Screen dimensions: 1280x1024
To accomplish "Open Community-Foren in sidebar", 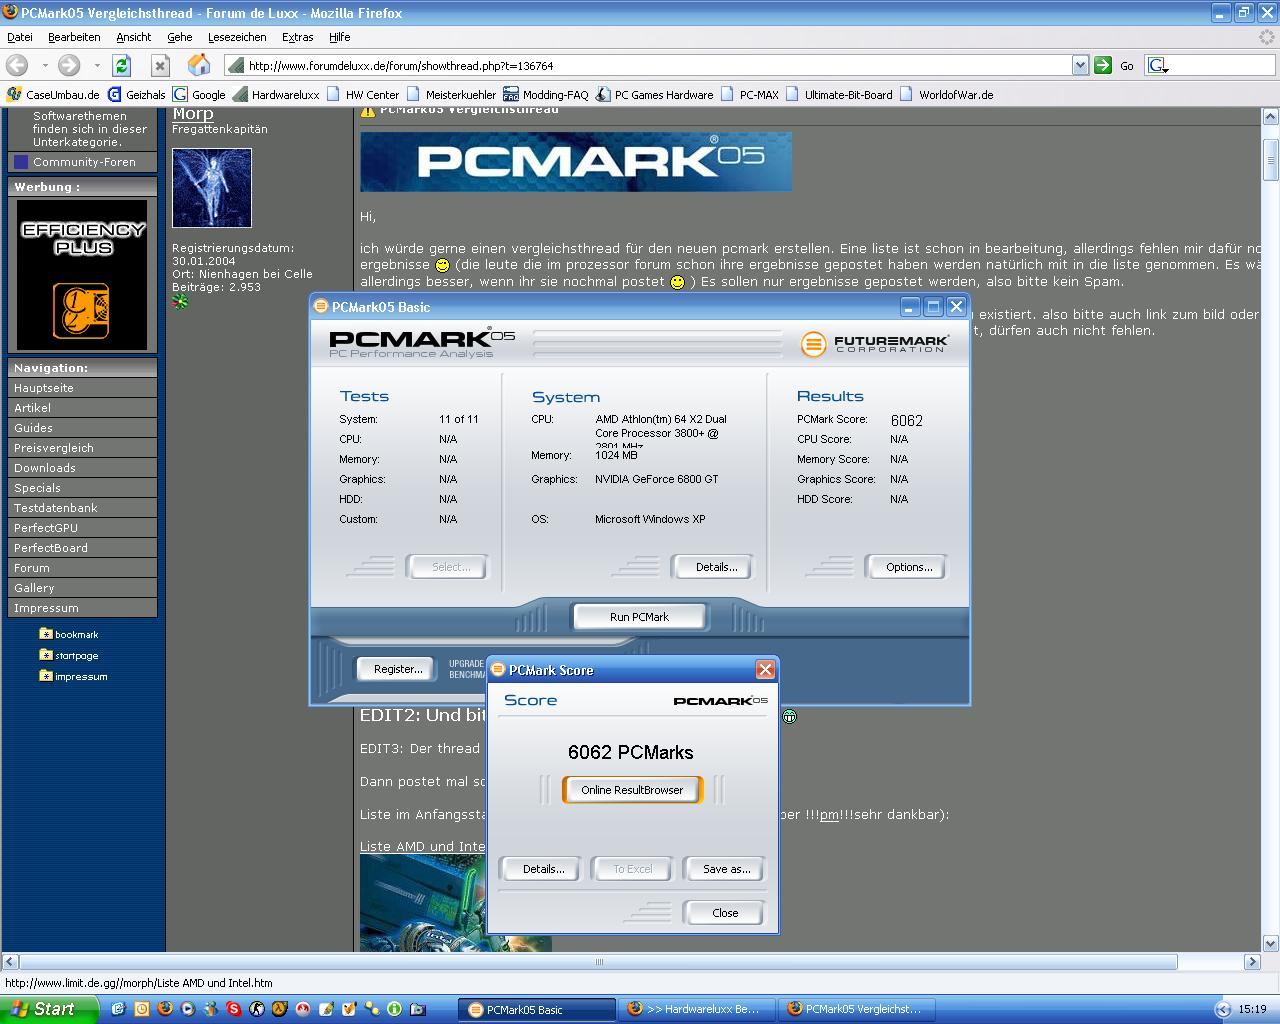I will click(84, 162).
